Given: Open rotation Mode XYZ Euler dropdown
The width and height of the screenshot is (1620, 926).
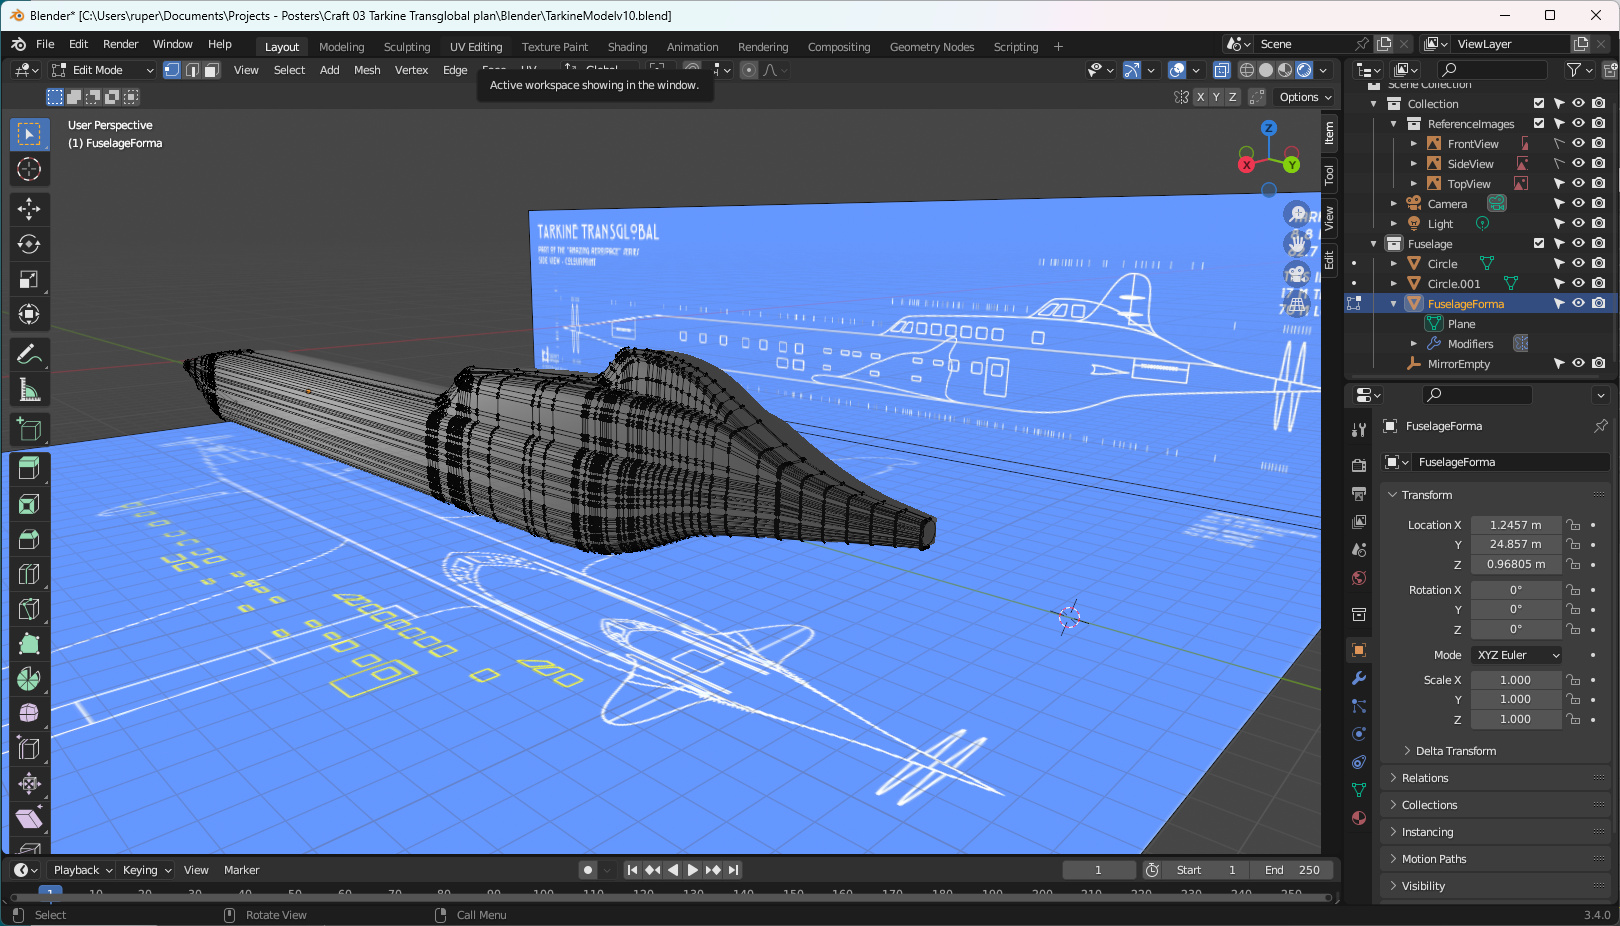Looking at the screenshot, I should click(x=1516, y=655).
